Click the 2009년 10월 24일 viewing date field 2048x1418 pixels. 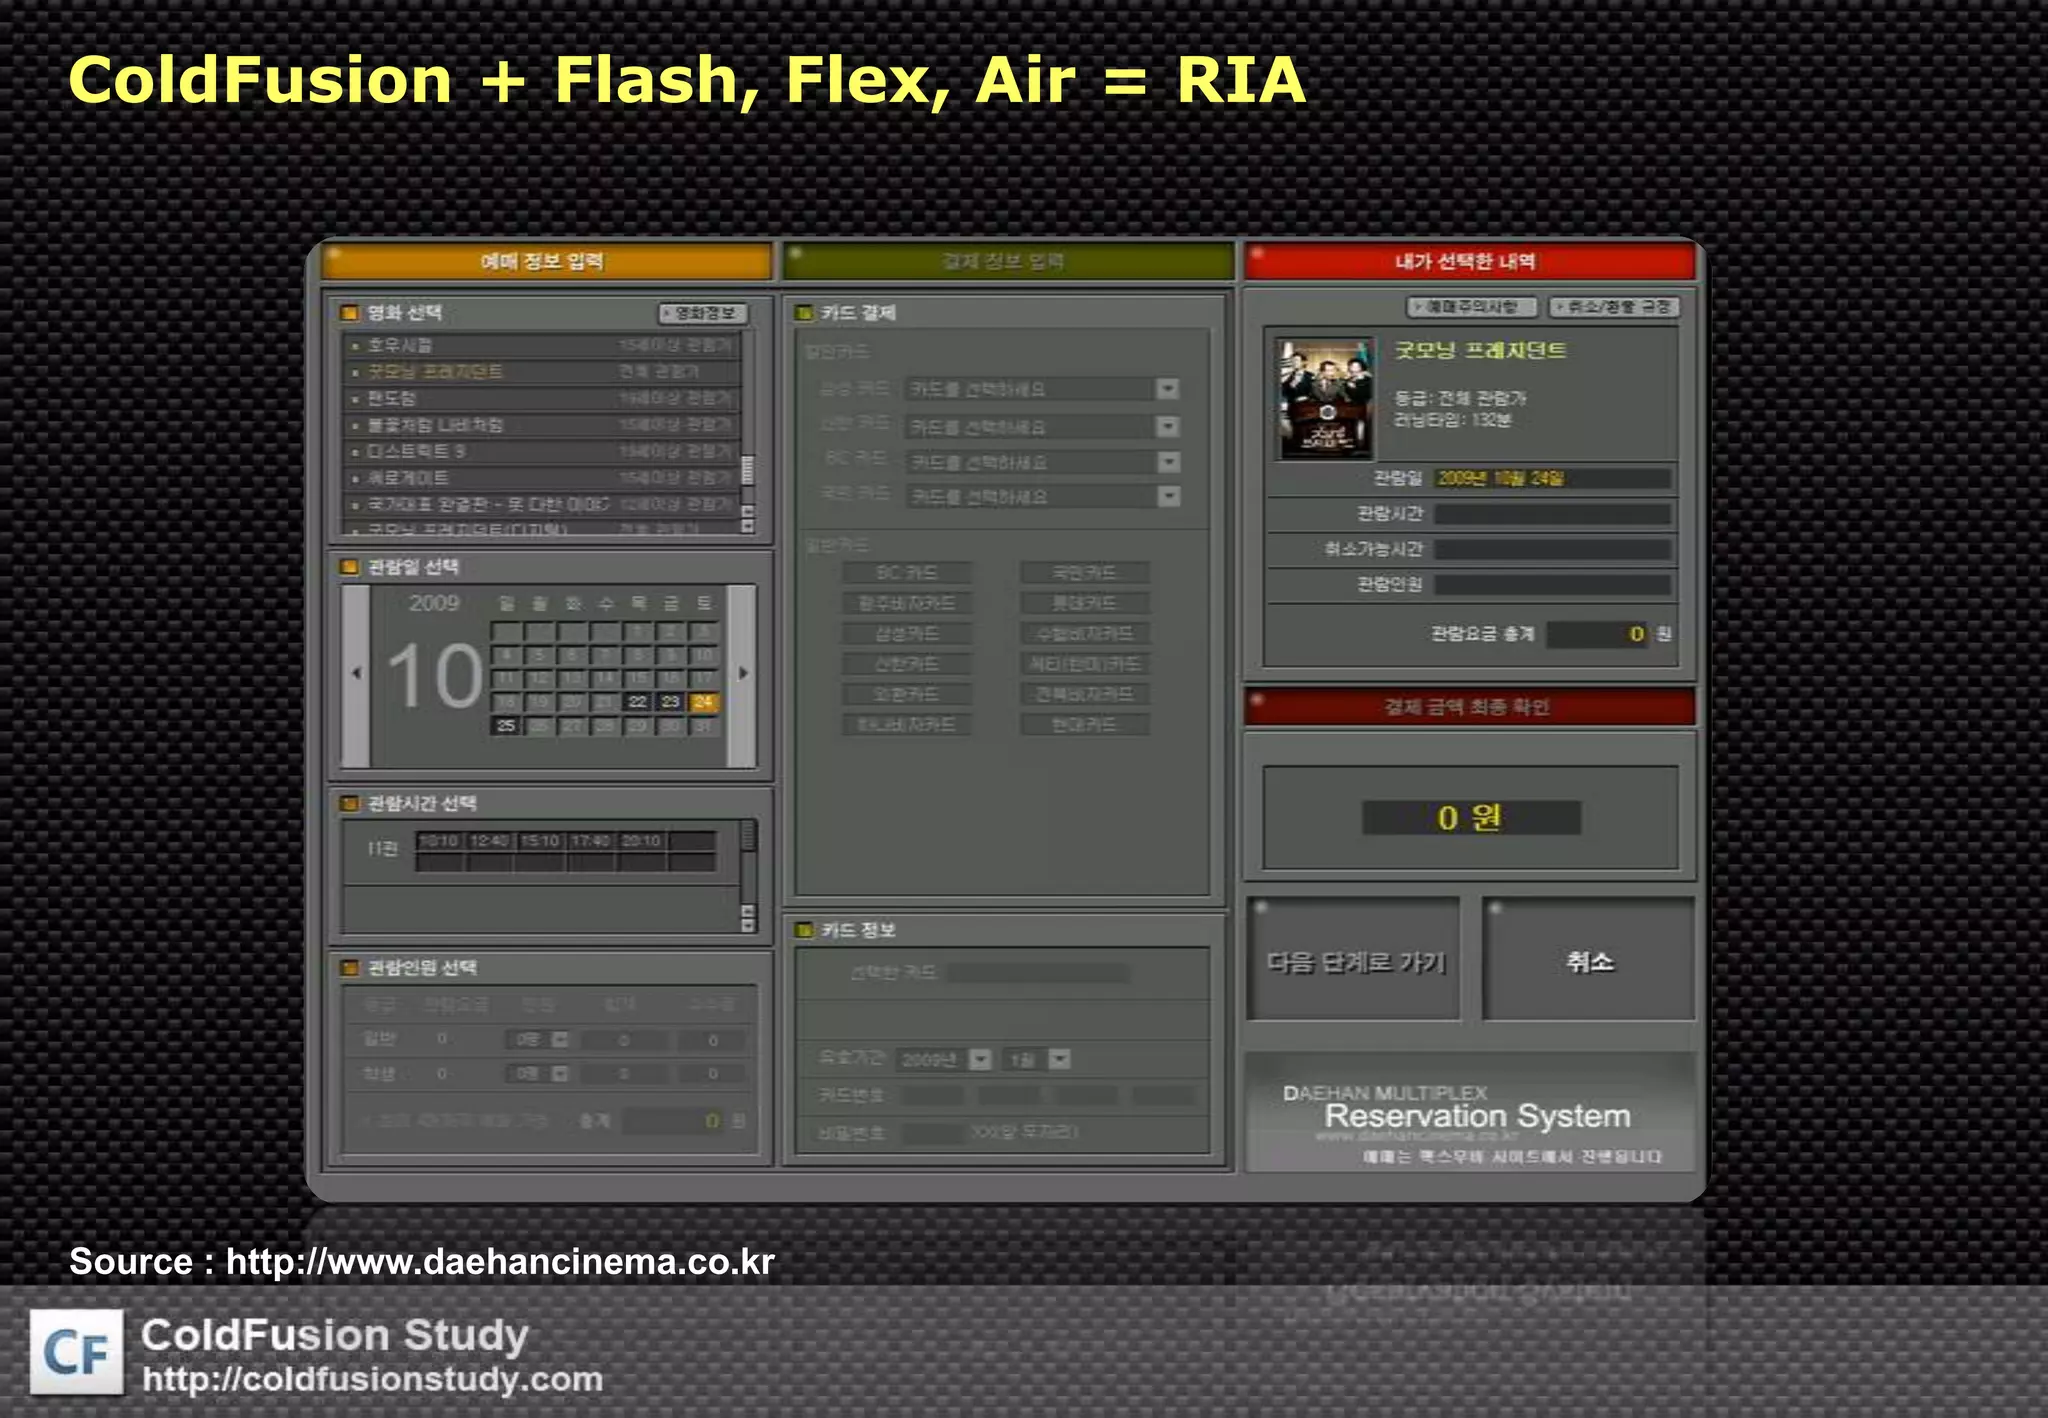tap(1552, 478)
